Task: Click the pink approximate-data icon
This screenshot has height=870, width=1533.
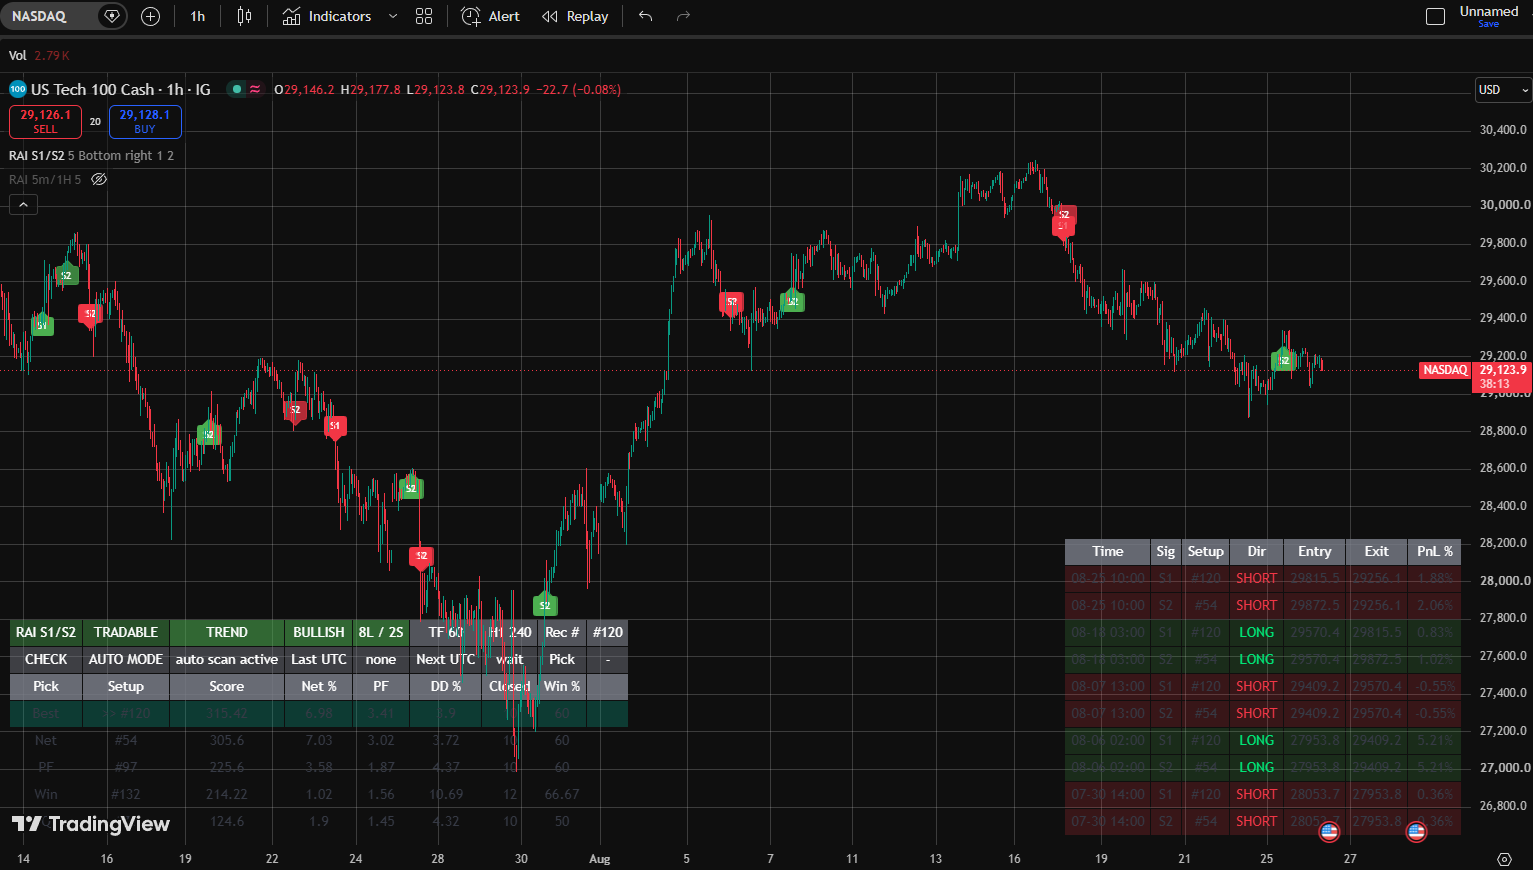Action: [x=255, y=89]
